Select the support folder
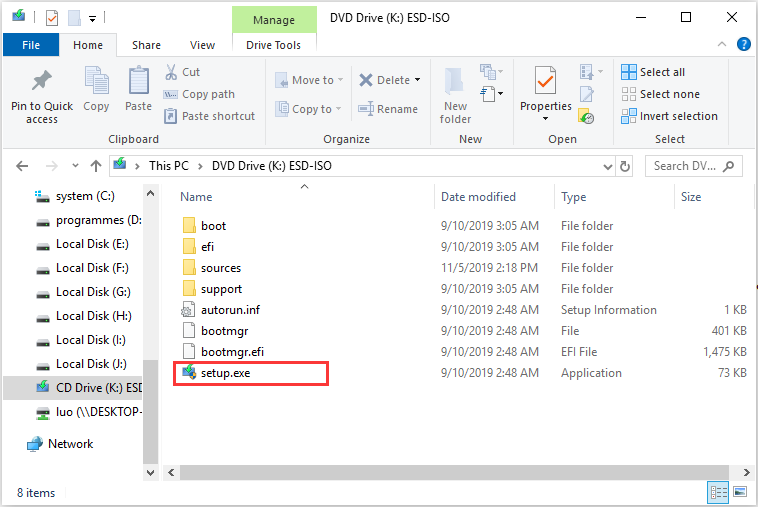This screenshot has width=758, height=507. tap(221, 289)
